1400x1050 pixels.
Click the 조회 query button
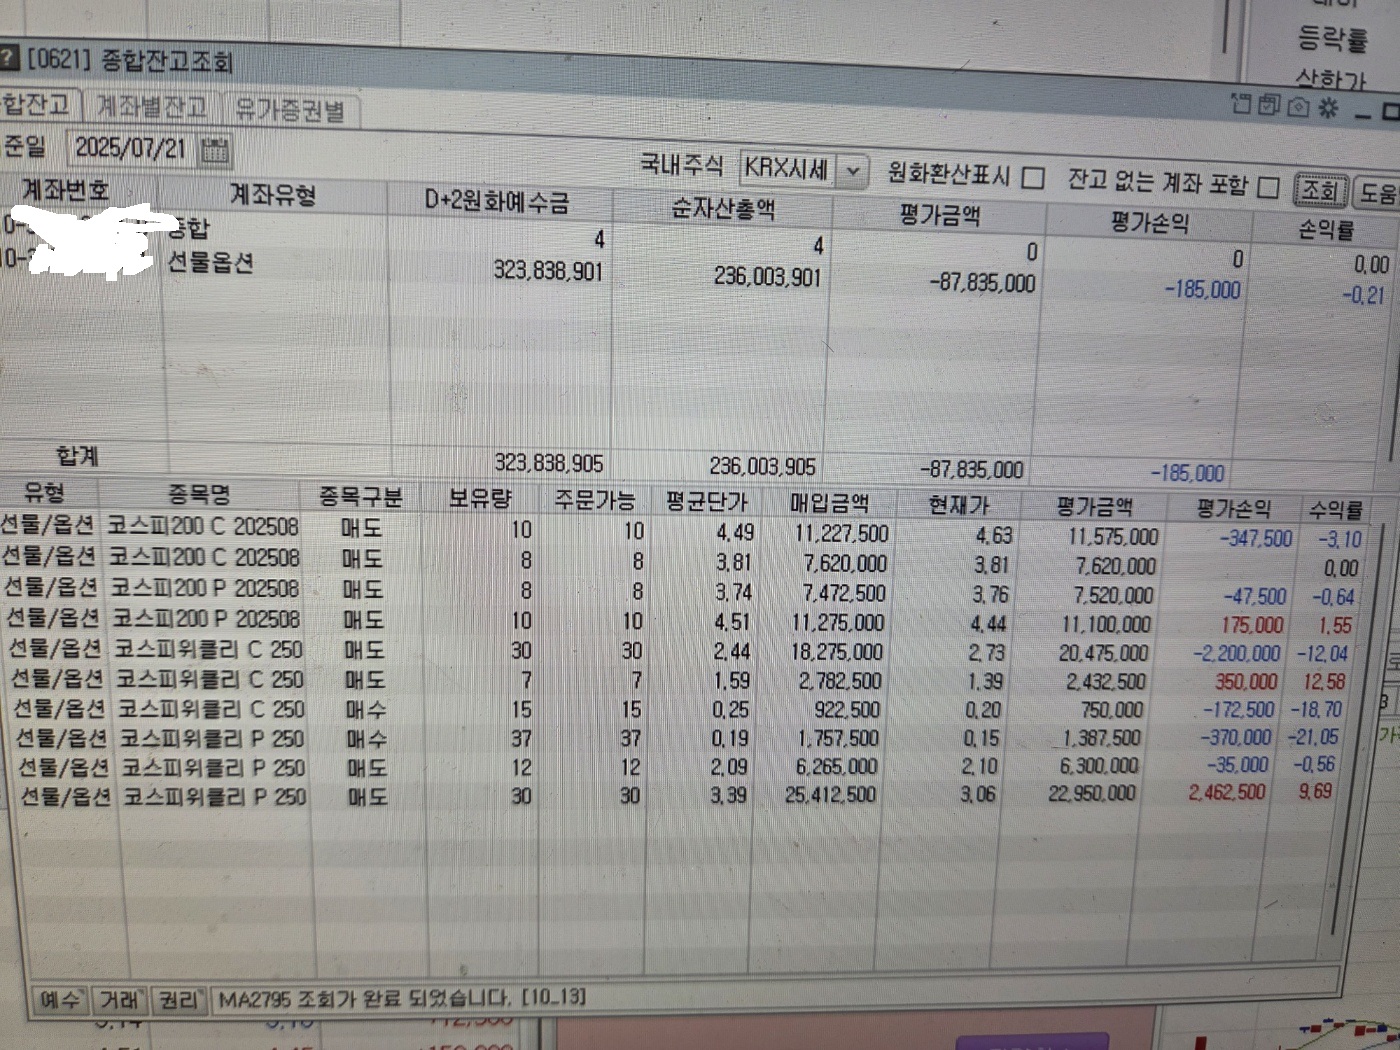point(1320,190)
